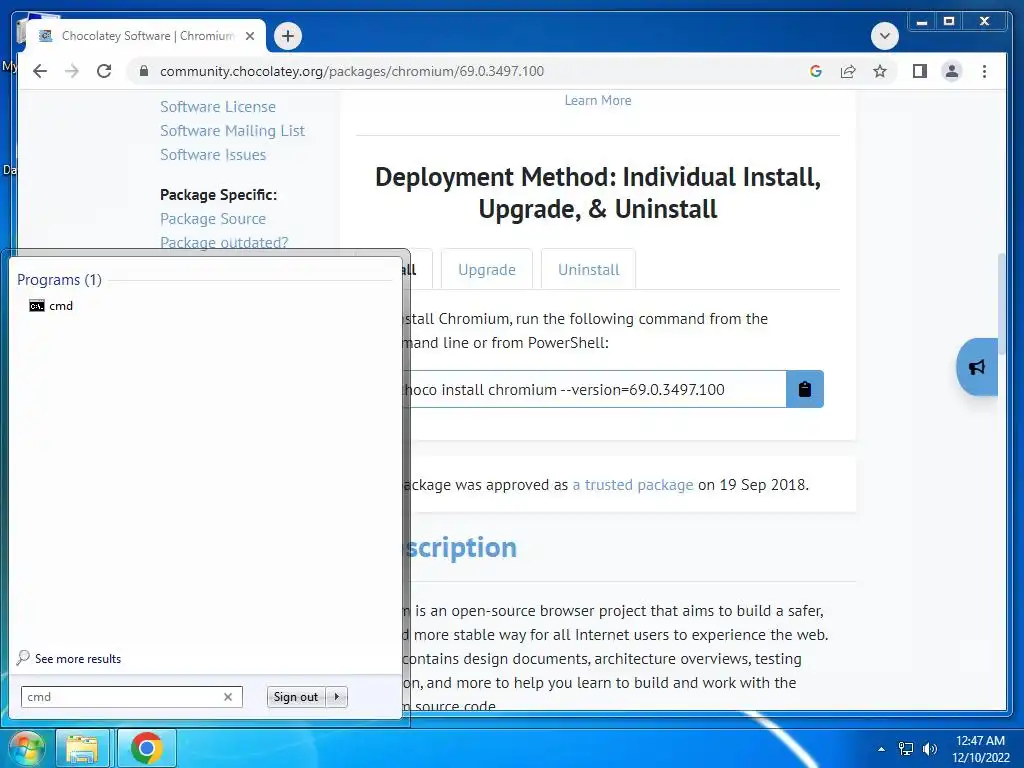Screen dimensions: 1024x768
Task: Open a new browser tab
Action: tap(288, 36)
